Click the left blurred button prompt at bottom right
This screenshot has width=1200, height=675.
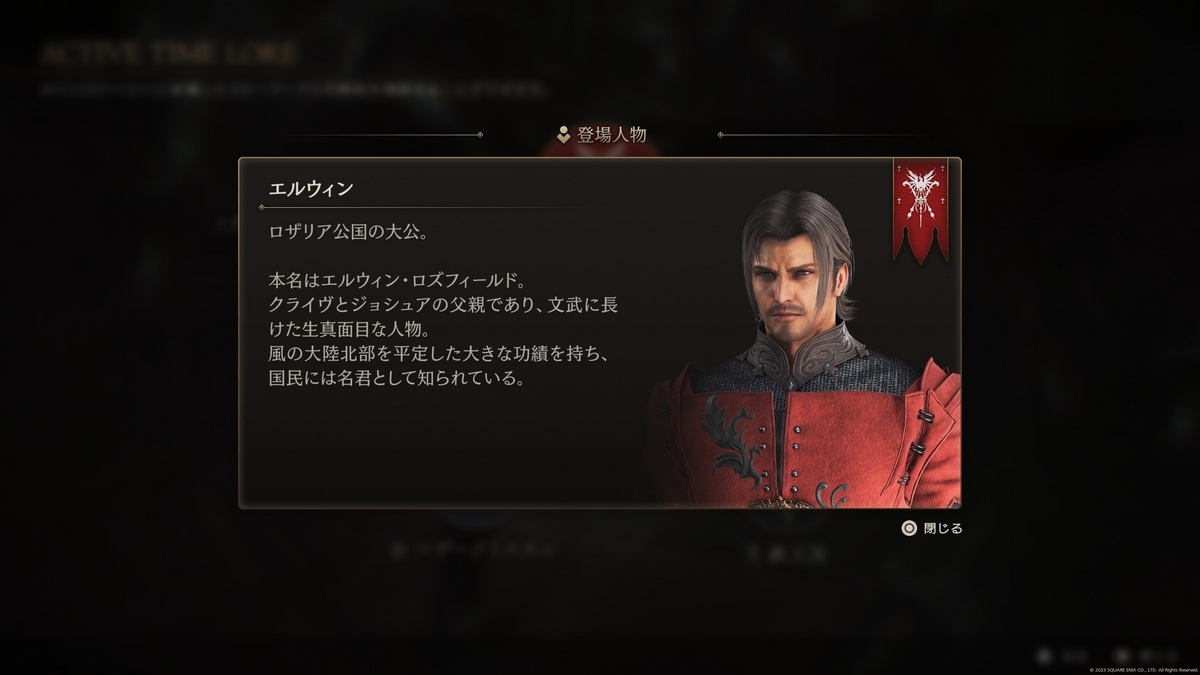(x=1062, y=655)
